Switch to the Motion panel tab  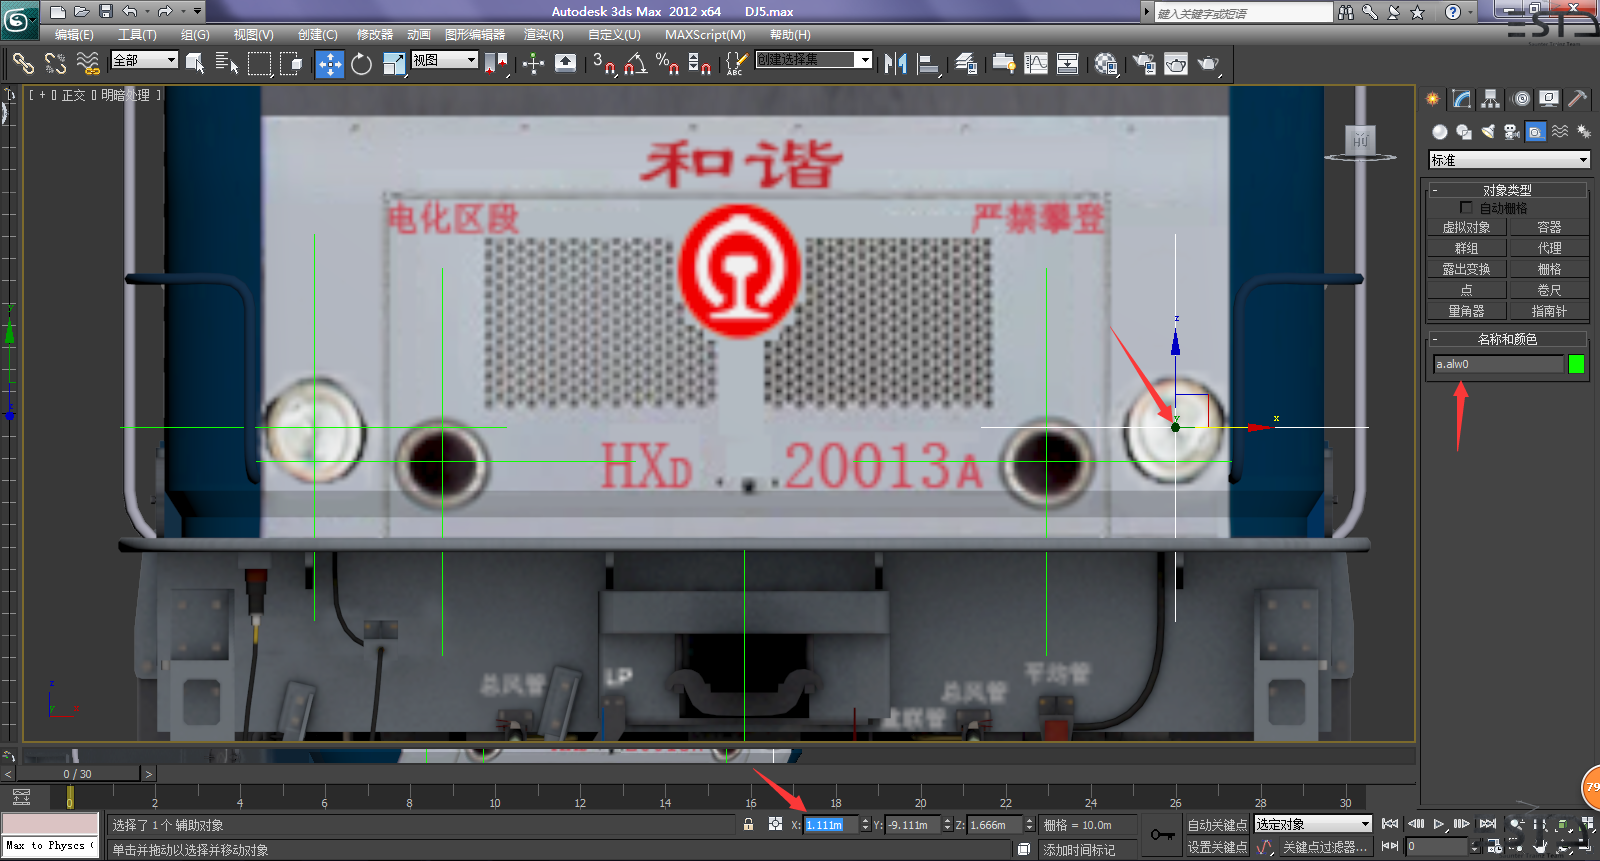point(1521,98)
